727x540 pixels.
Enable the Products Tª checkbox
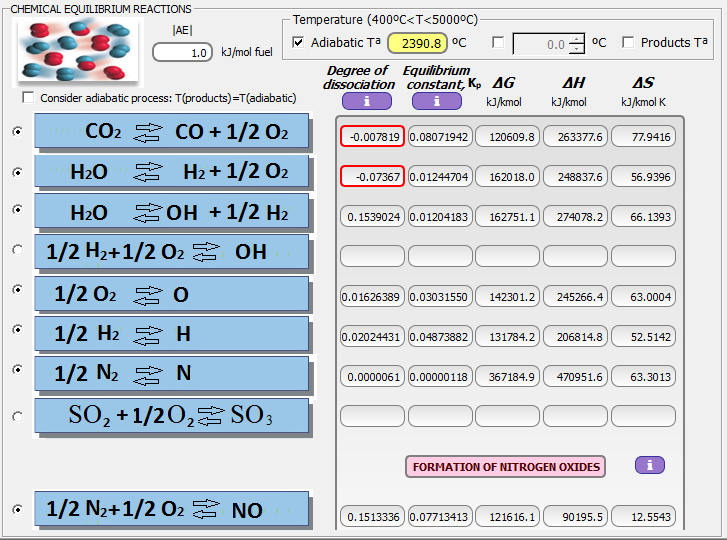tap(628, 43)
